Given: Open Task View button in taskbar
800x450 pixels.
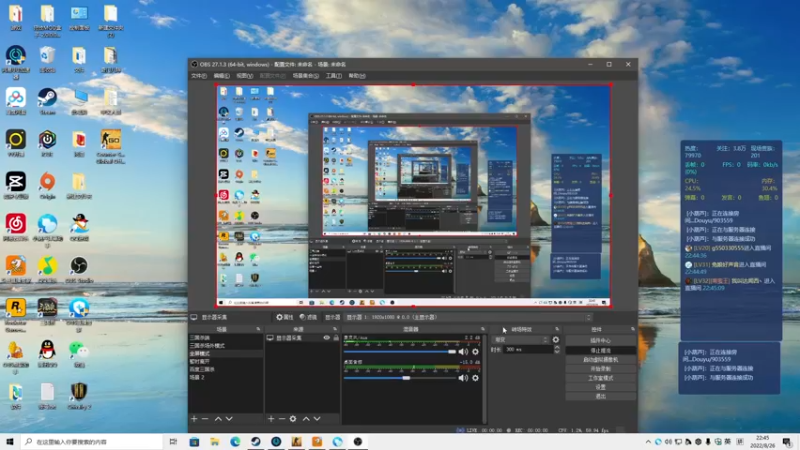Looking at the screenshot, I should point(173,442).
